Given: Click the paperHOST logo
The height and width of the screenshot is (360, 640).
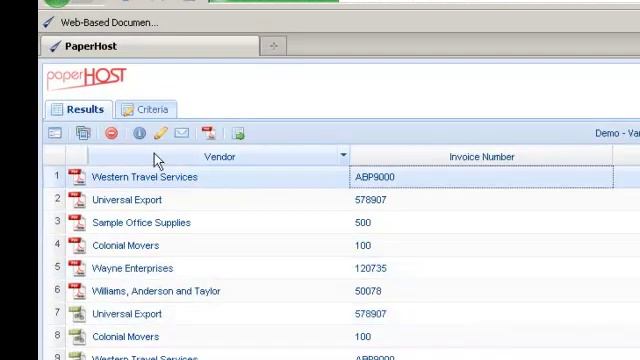Looking at the screenshot, I should [87, 78].
